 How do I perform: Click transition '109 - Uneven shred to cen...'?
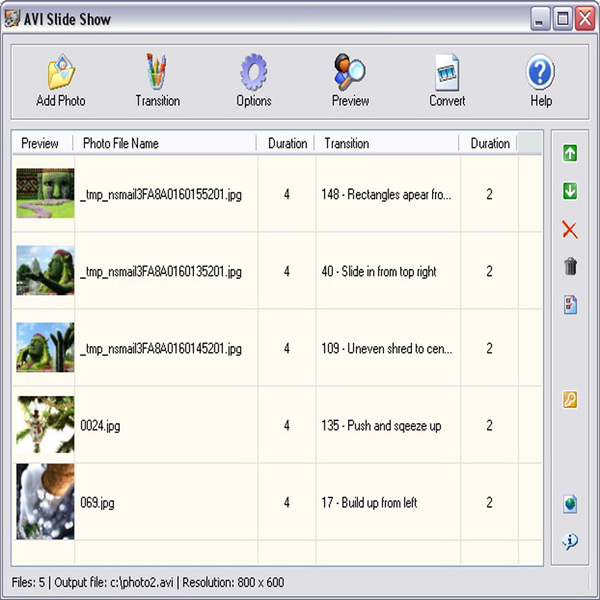[x=386, y=348]
